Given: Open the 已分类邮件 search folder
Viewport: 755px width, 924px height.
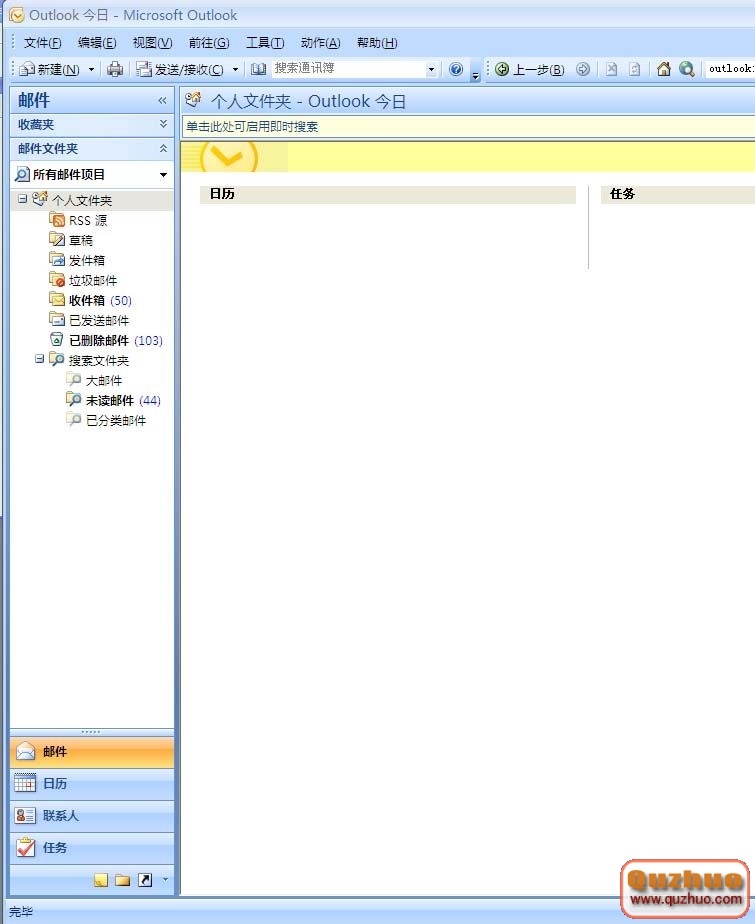Looking at the screenshot, I should (x=116, y=421).
